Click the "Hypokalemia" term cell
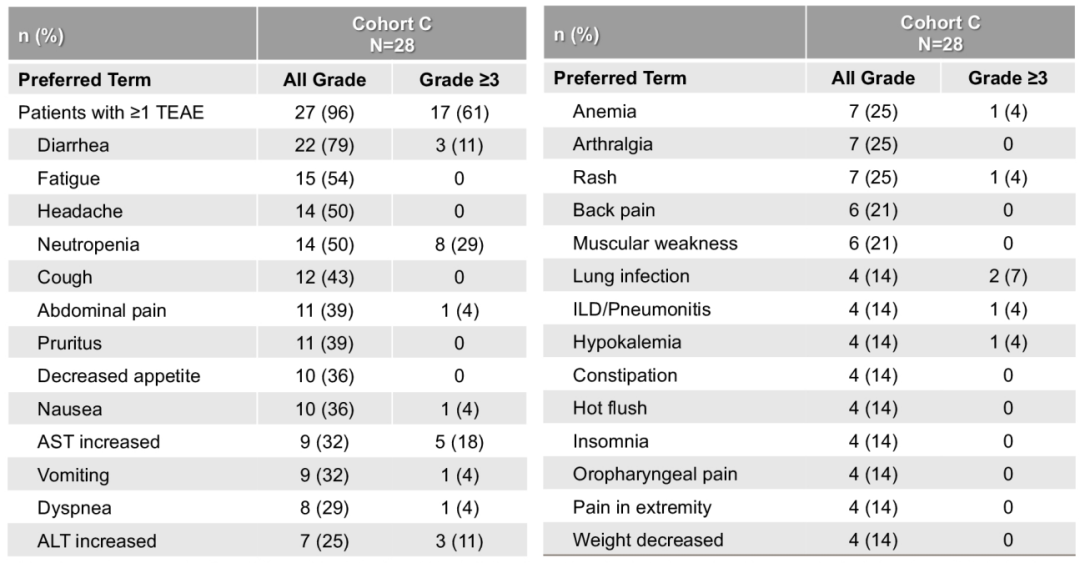Screen dimensions: 1080x563 pyautogui.click(x=627, y=342)
